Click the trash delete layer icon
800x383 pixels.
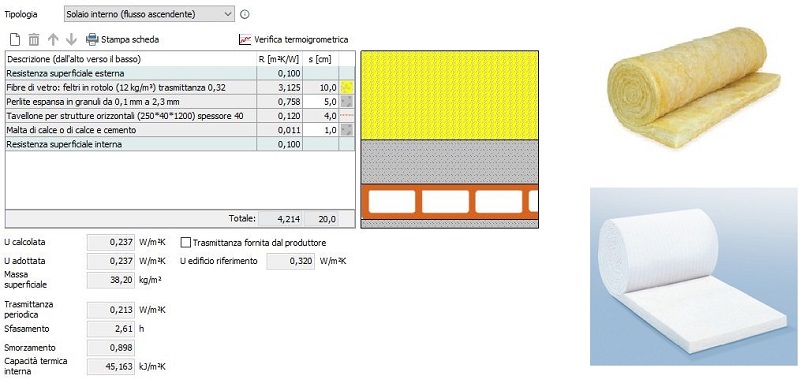(34, 40)
